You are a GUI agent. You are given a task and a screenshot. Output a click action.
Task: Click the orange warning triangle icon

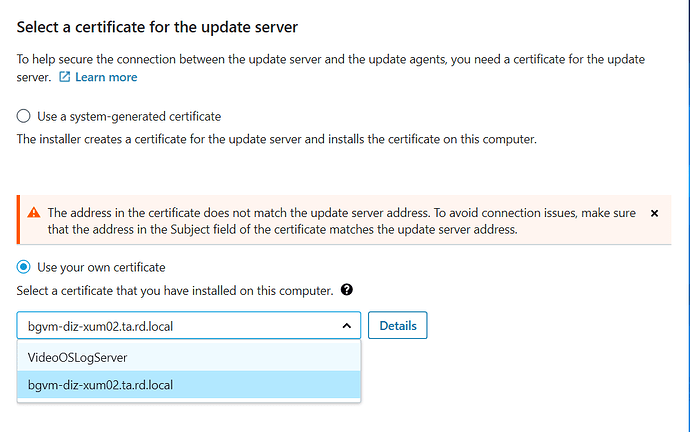point(33,213)
